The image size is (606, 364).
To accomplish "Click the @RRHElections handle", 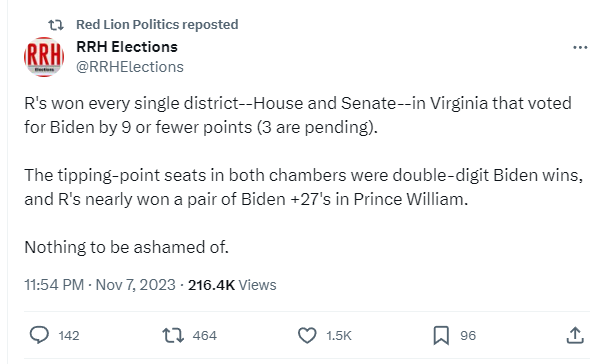I will click(130, 67).
